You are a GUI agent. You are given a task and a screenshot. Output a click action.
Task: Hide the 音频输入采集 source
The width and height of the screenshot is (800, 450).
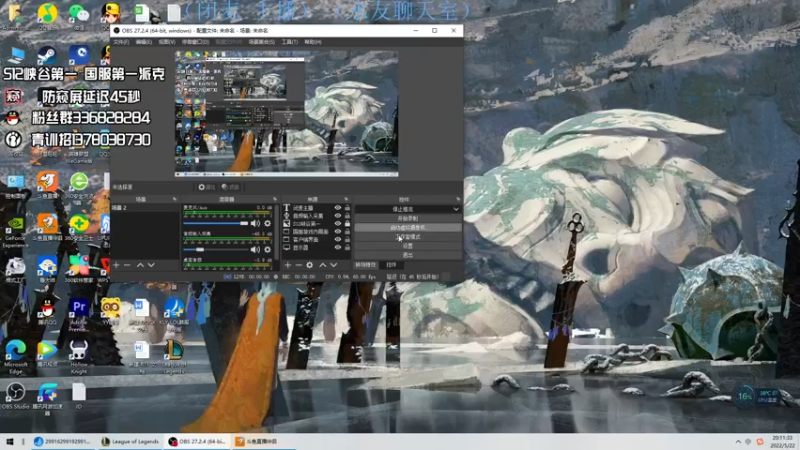pos(338,216)
